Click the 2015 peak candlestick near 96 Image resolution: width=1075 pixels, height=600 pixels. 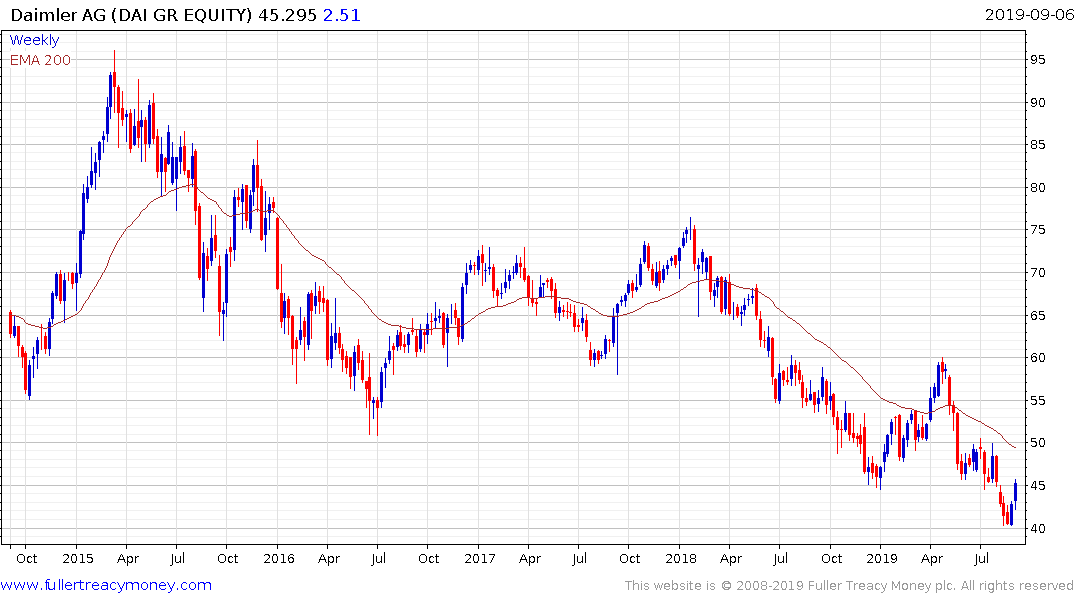coord(114,79)
